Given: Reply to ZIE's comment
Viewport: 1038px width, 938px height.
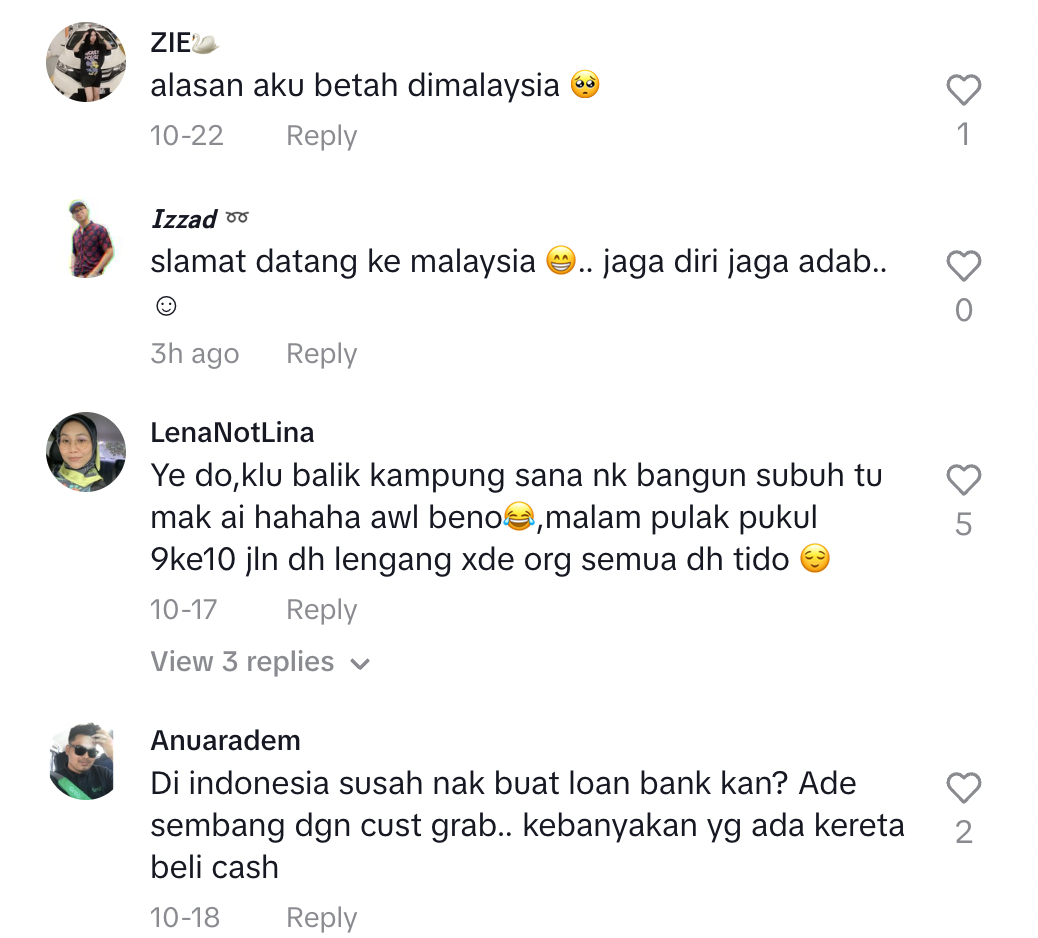Looking at the screenshot, I should pos(321,136).
